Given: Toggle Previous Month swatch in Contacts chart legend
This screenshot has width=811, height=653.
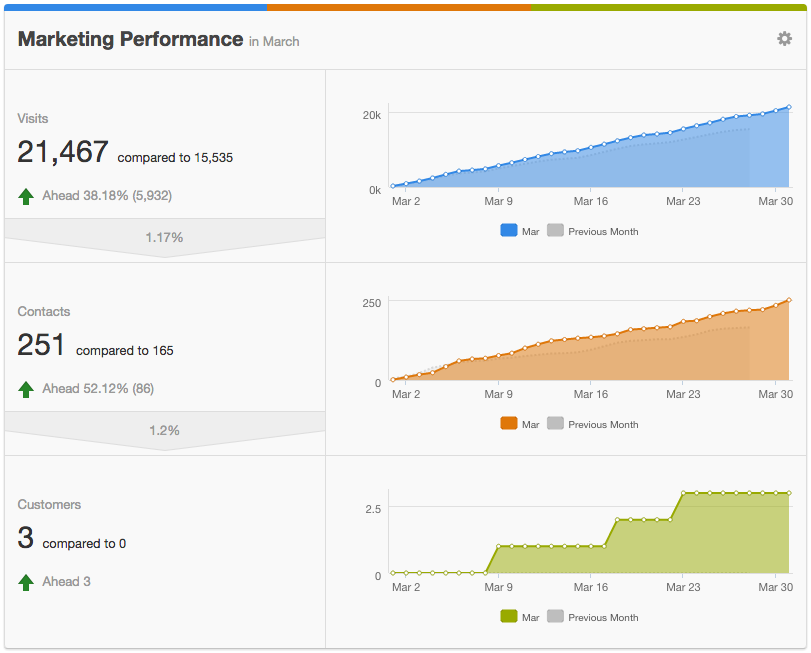Looking at the screenshot, I should (555, 423).
